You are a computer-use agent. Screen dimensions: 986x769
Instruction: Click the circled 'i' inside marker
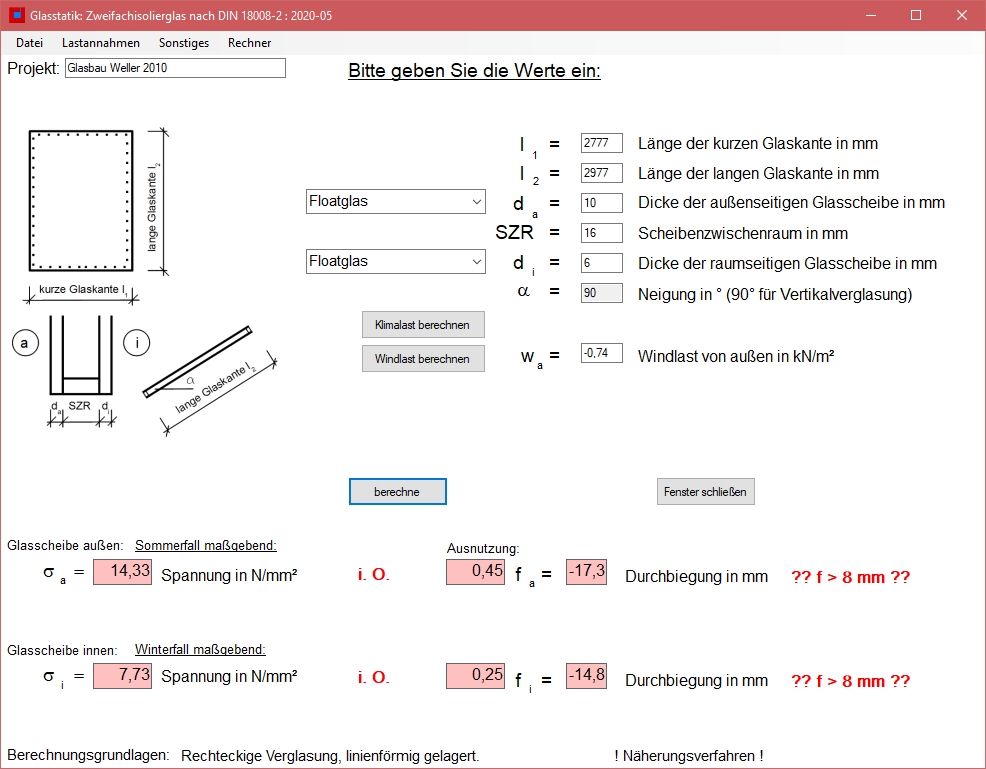pyautogui.click(x=136, y=343)
